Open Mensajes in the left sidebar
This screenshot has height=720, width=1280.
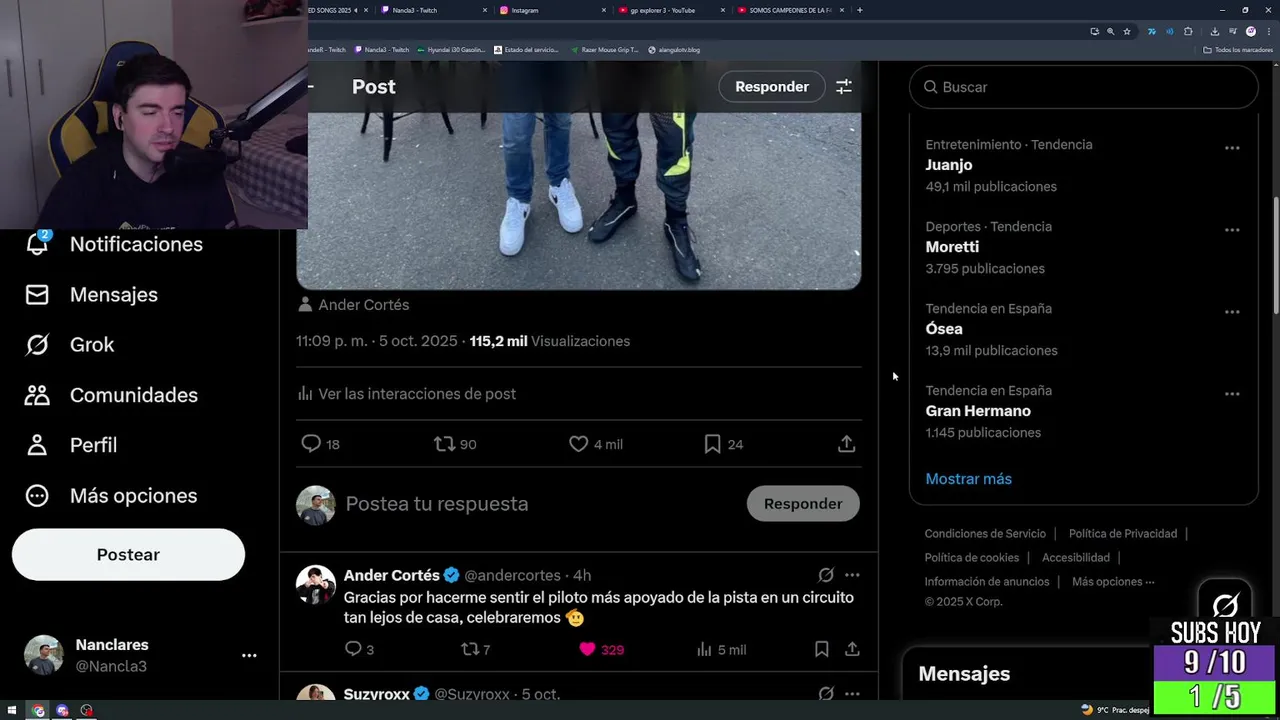(x=91, y=294)
